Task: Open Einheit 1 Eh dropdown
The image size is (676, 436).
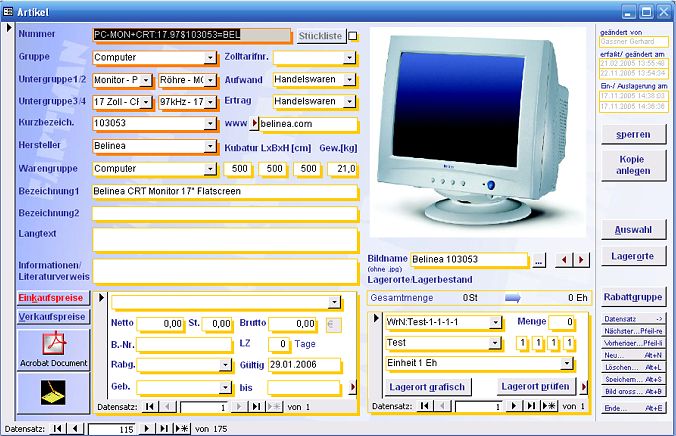Action: [566, 363]
